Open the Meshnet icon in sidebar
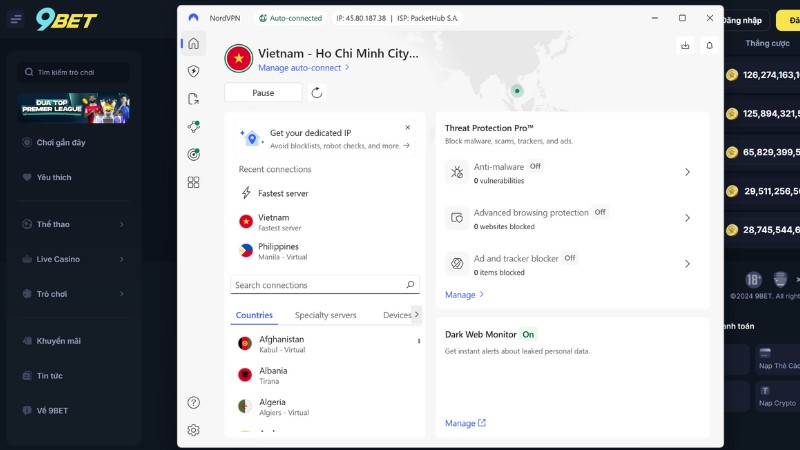Screen dimensions: 800x450 194,127
